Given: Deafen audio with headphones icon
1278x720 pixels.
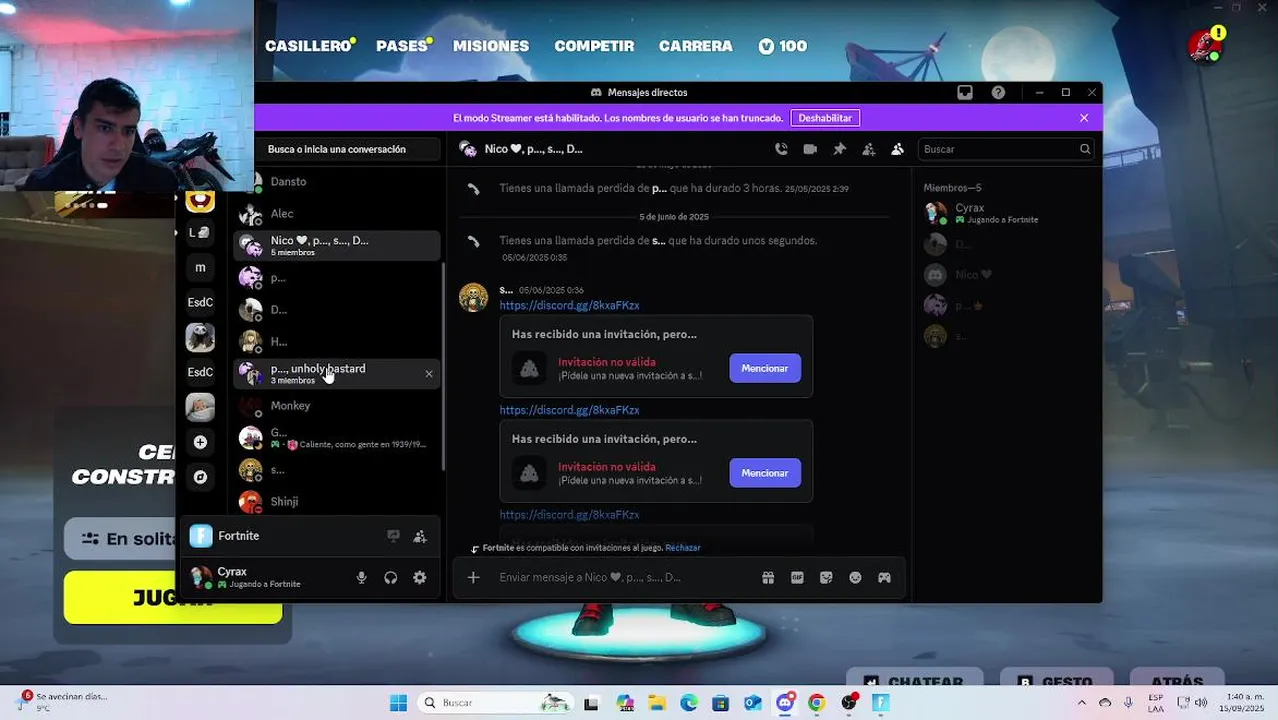Looking at the screenshot, I should coord(391,577).
